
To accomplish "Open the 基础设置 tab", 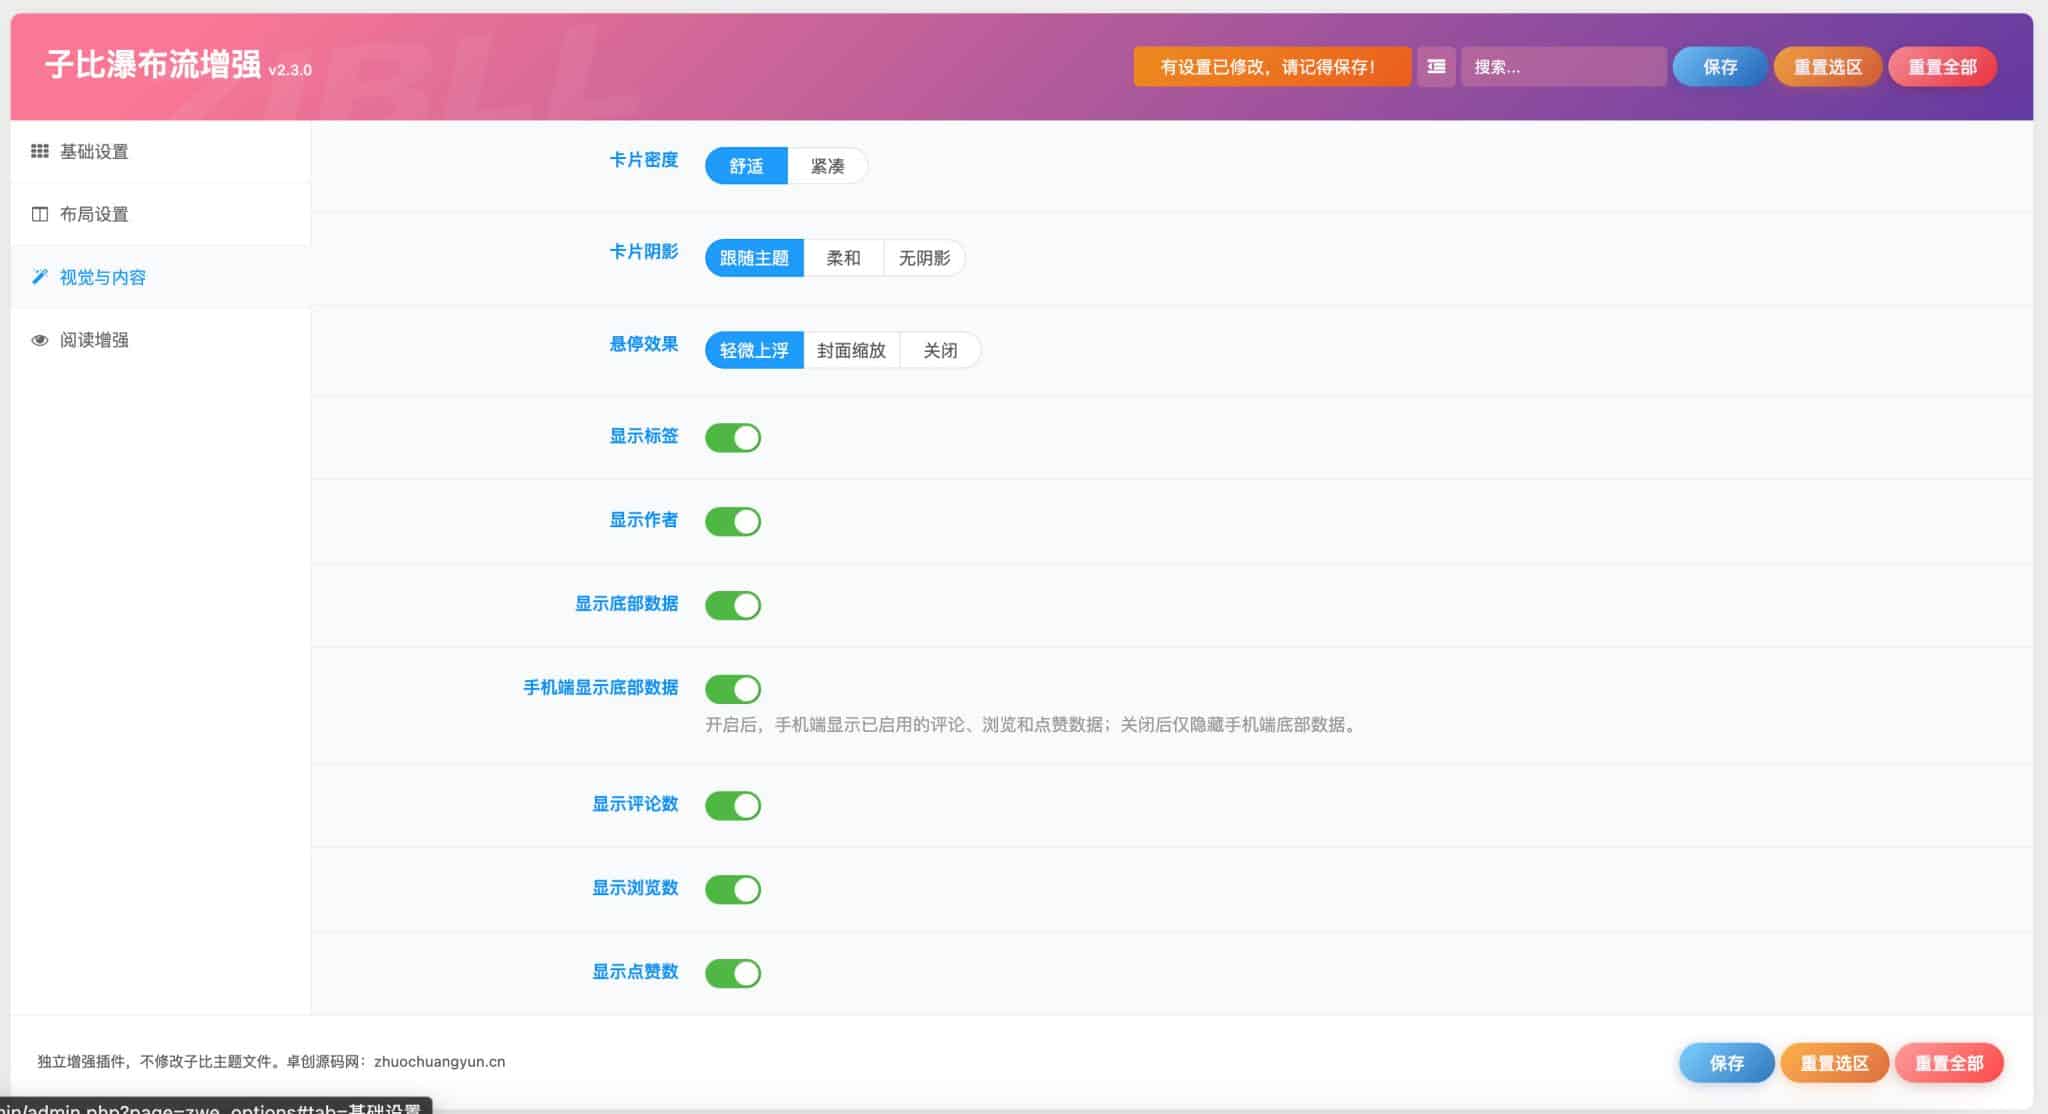I will pos(160,151).
